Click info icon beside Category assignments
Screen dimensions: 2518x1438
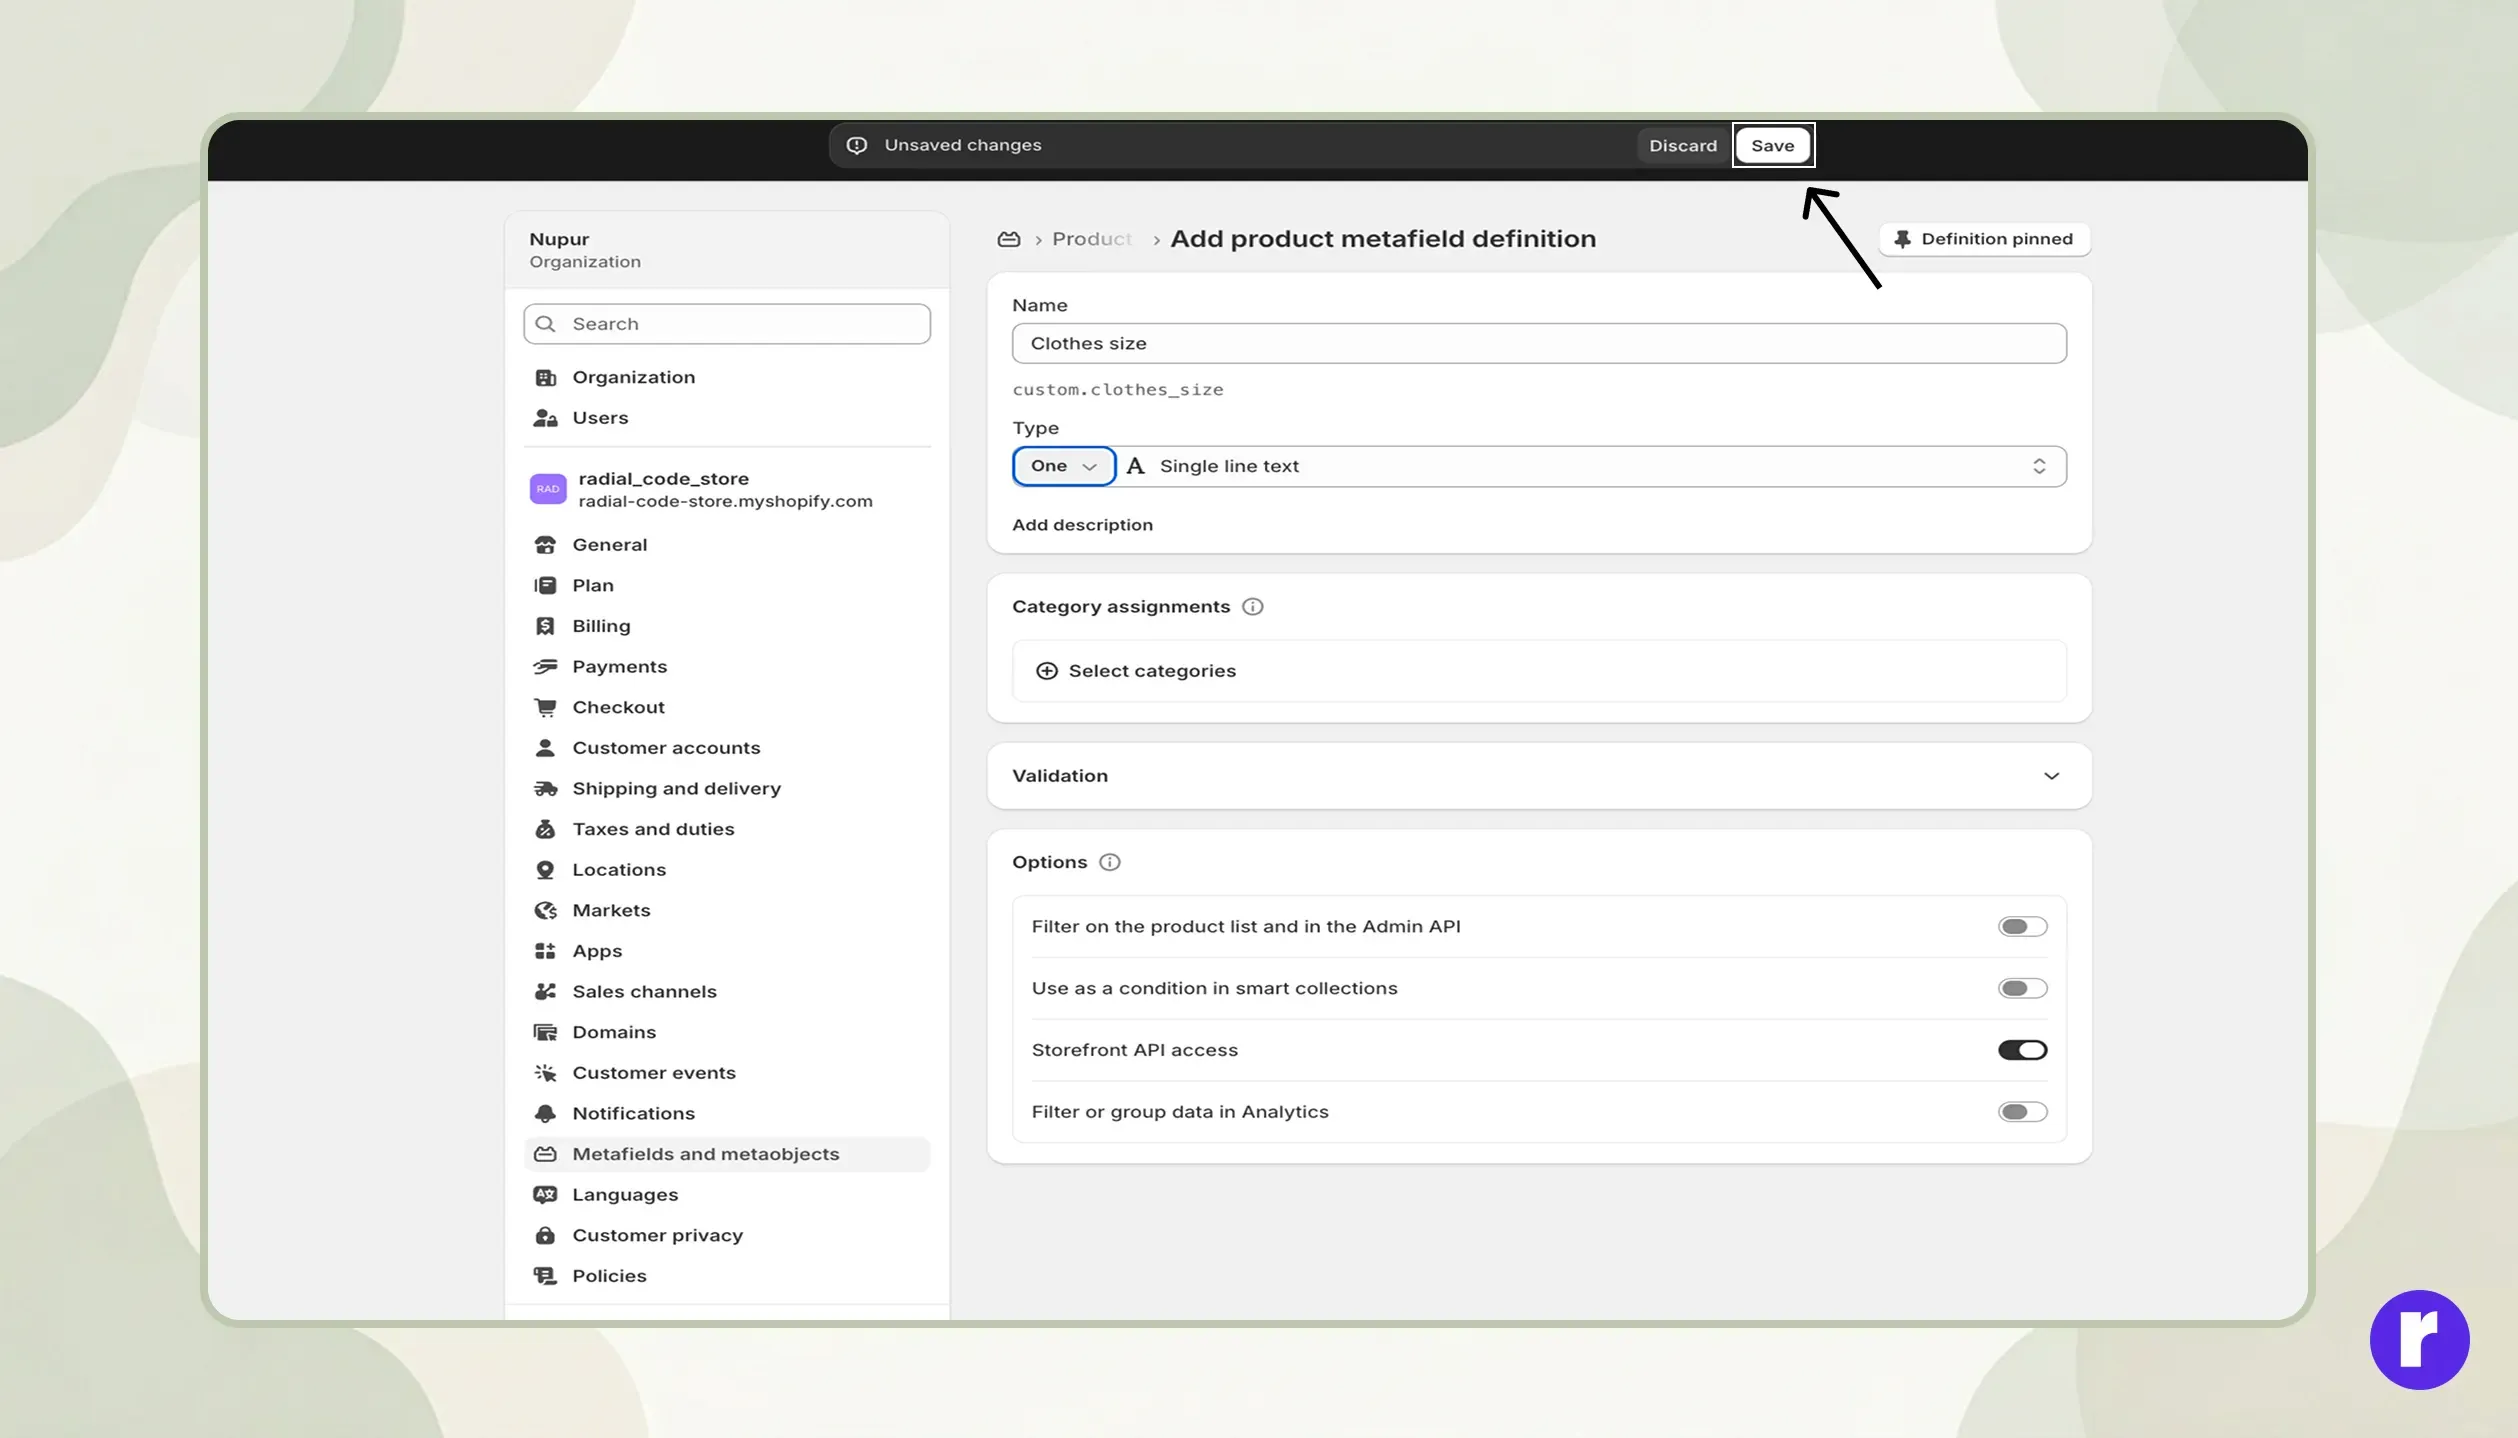point(1253,607)
